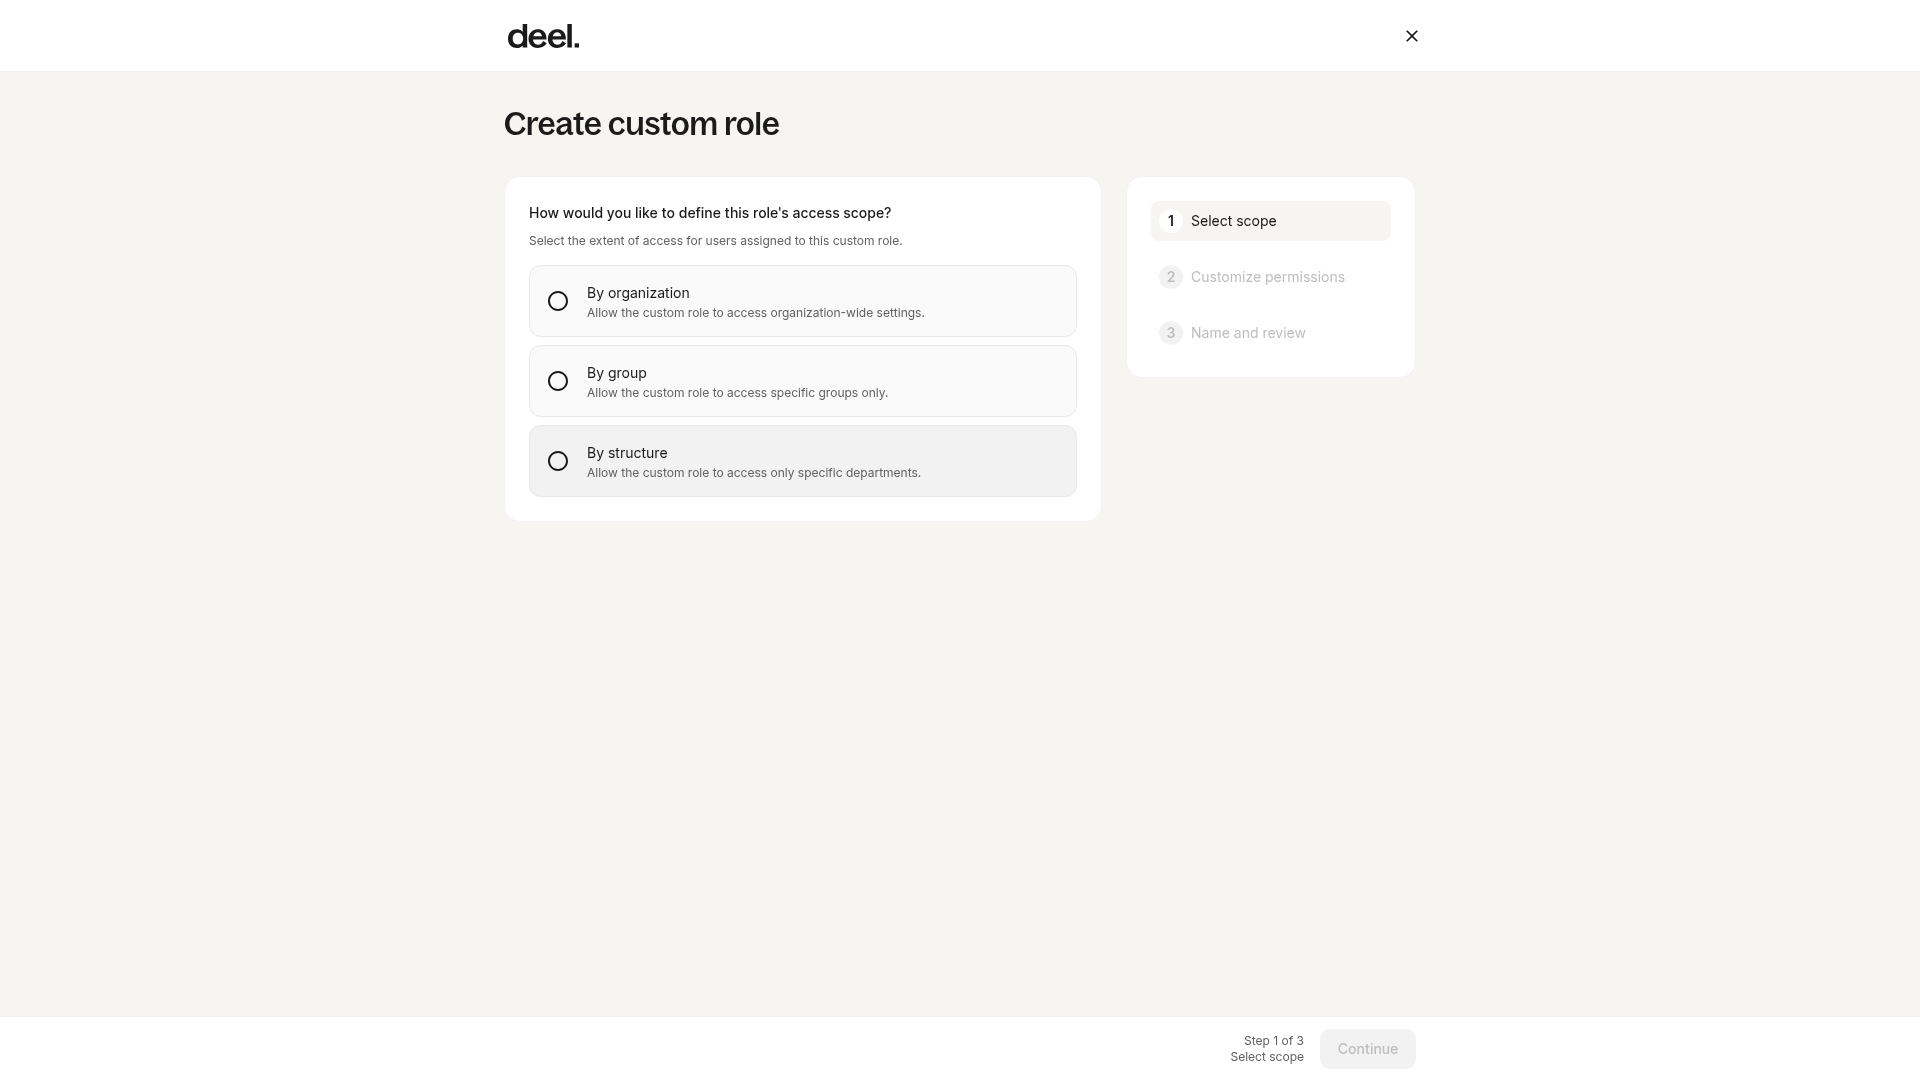
Task: Click the organization-wide settings description
Action: [756, 313]
